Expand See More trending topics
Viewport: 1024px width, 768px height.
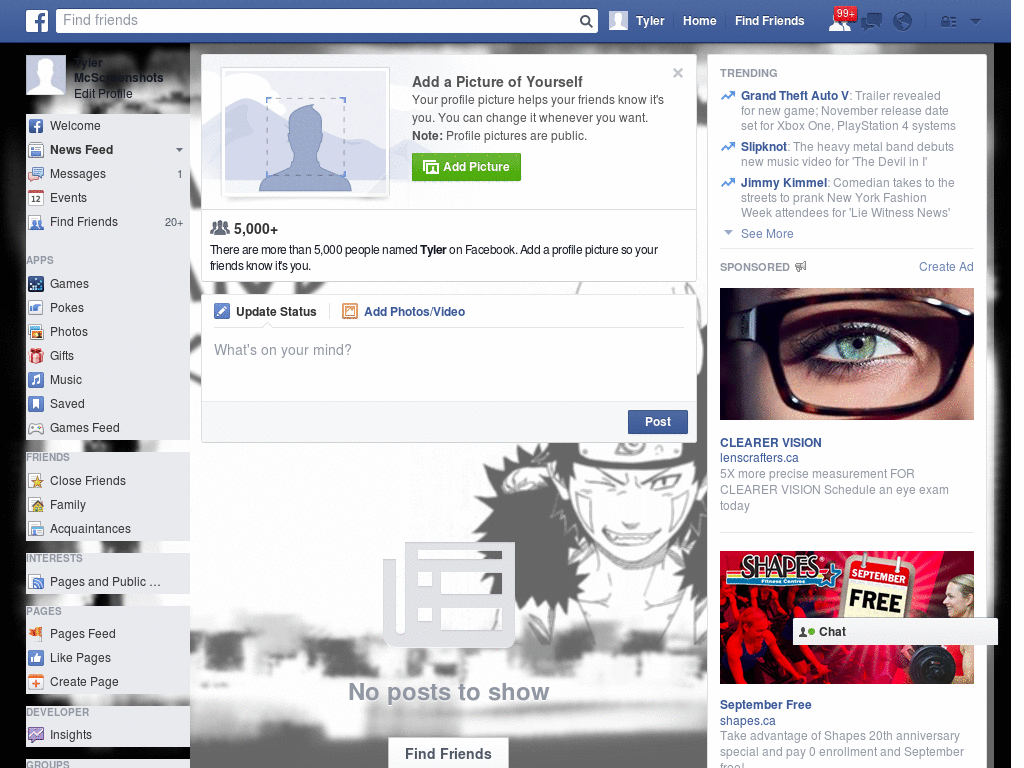[767, 234]
